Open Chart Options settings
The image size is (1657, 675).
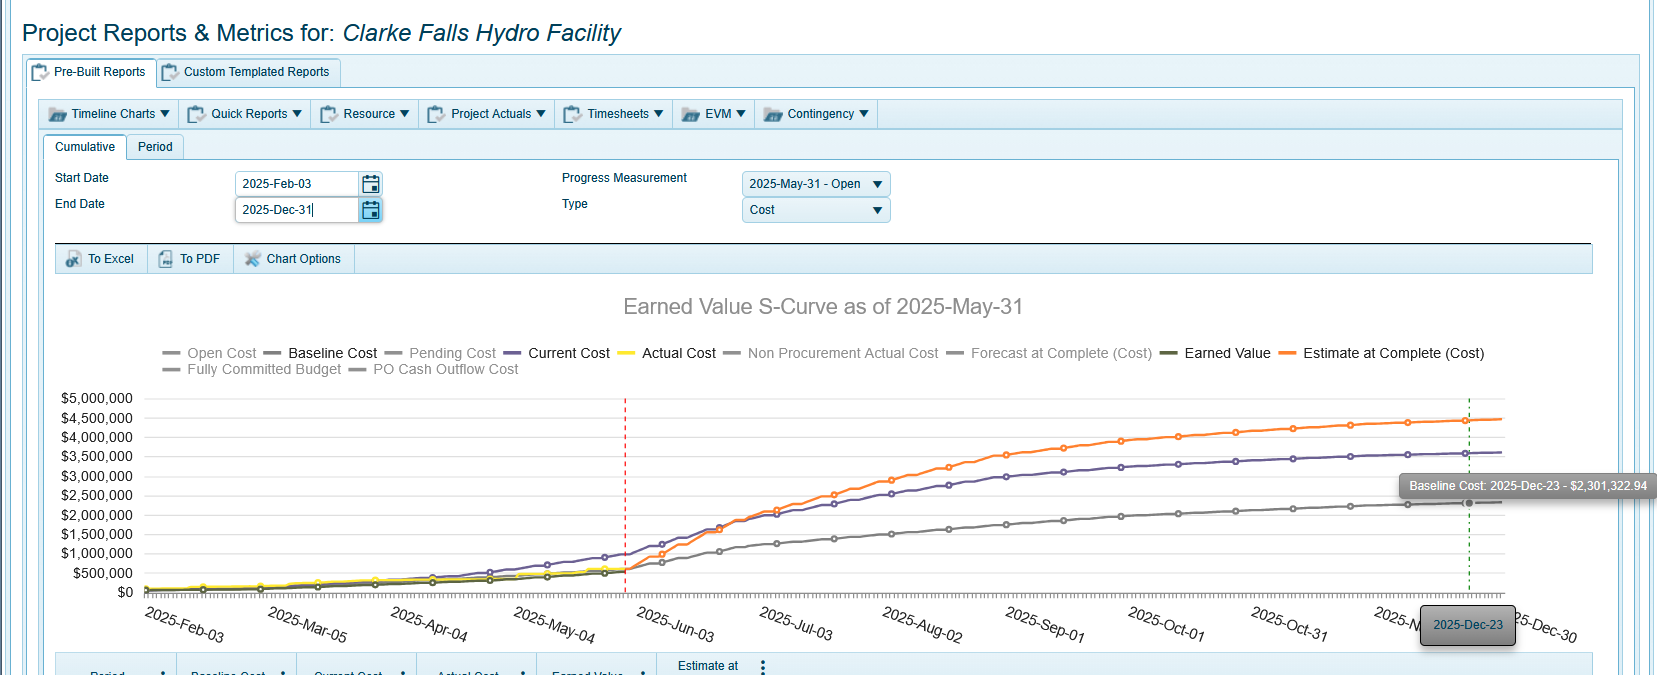click(293, 259)
